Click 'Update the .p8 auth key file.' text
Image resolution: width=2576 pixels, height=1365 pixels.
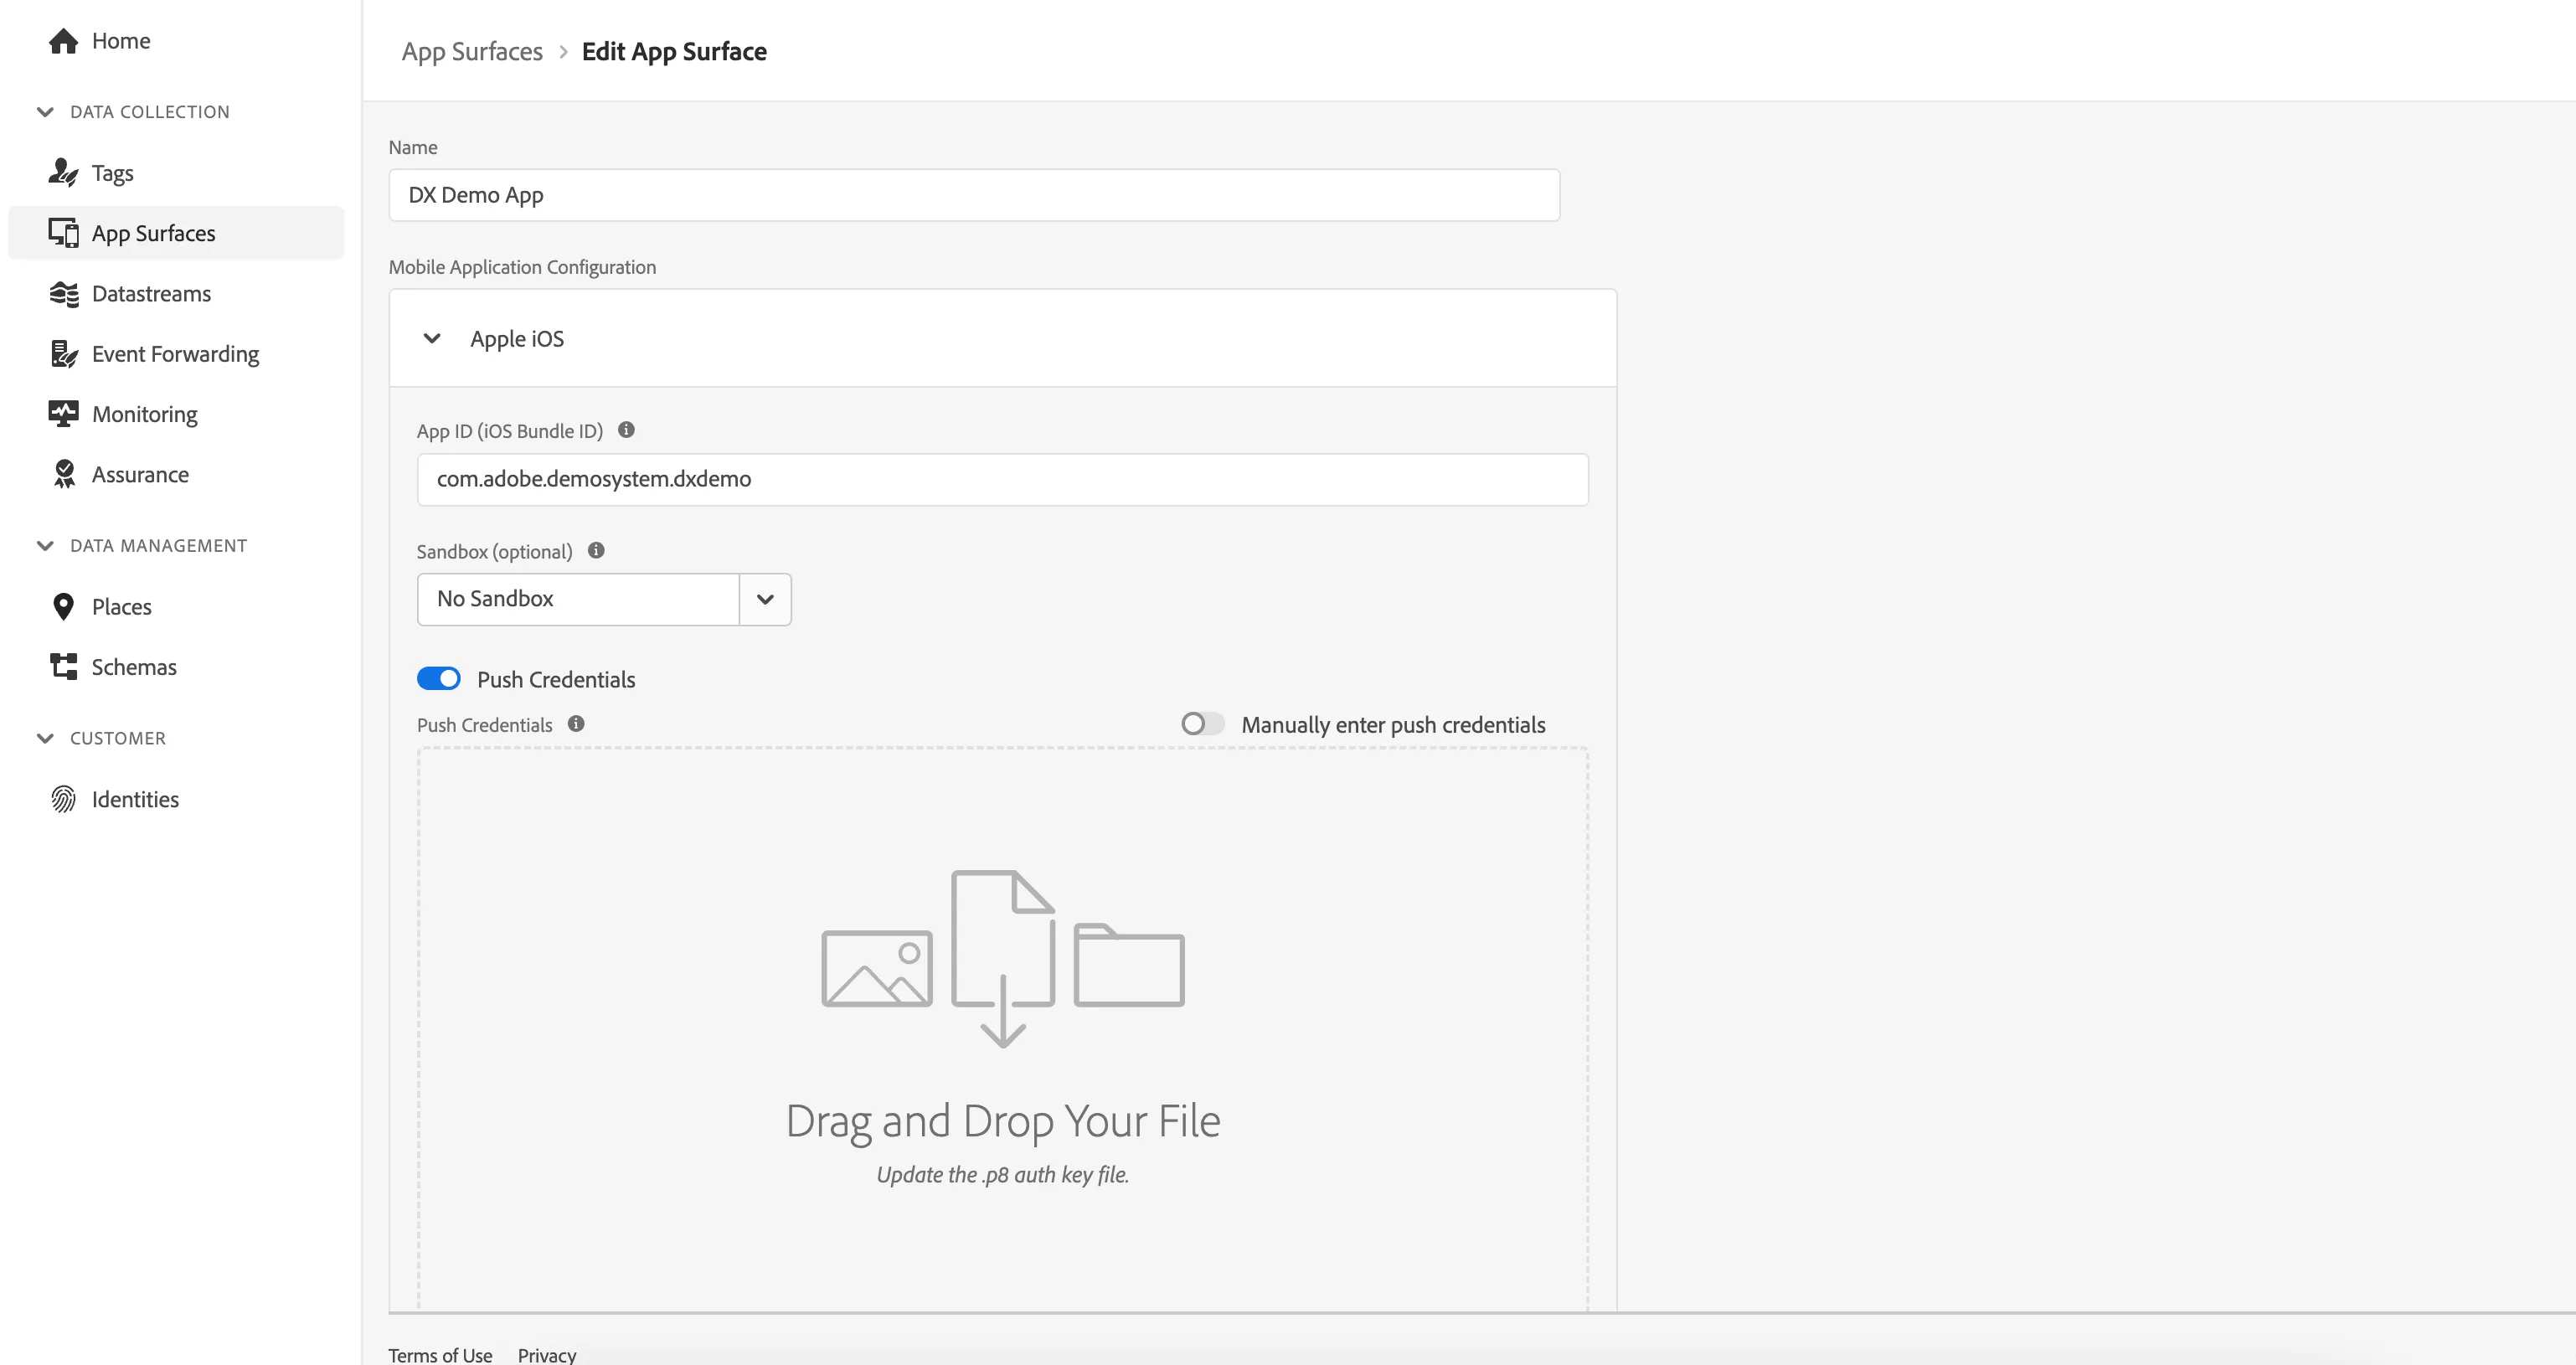[x=1003, y=1174]
